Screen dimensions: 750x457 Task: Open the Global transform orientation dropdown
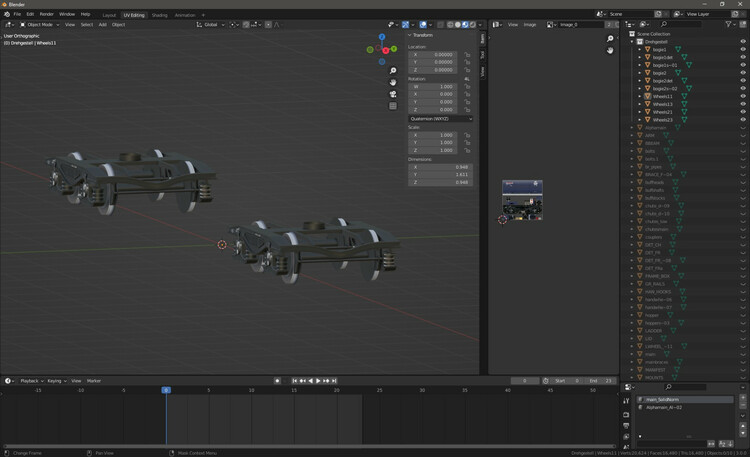pyautogui.click(x=210, y=24)
